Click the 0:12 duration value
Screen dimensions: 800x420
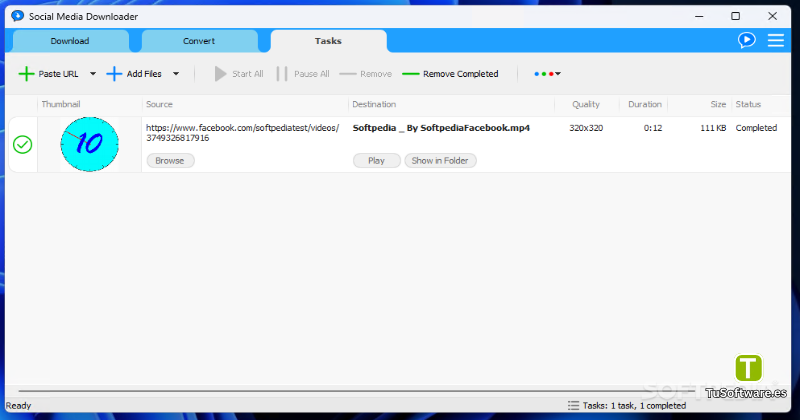coord(653,128)
